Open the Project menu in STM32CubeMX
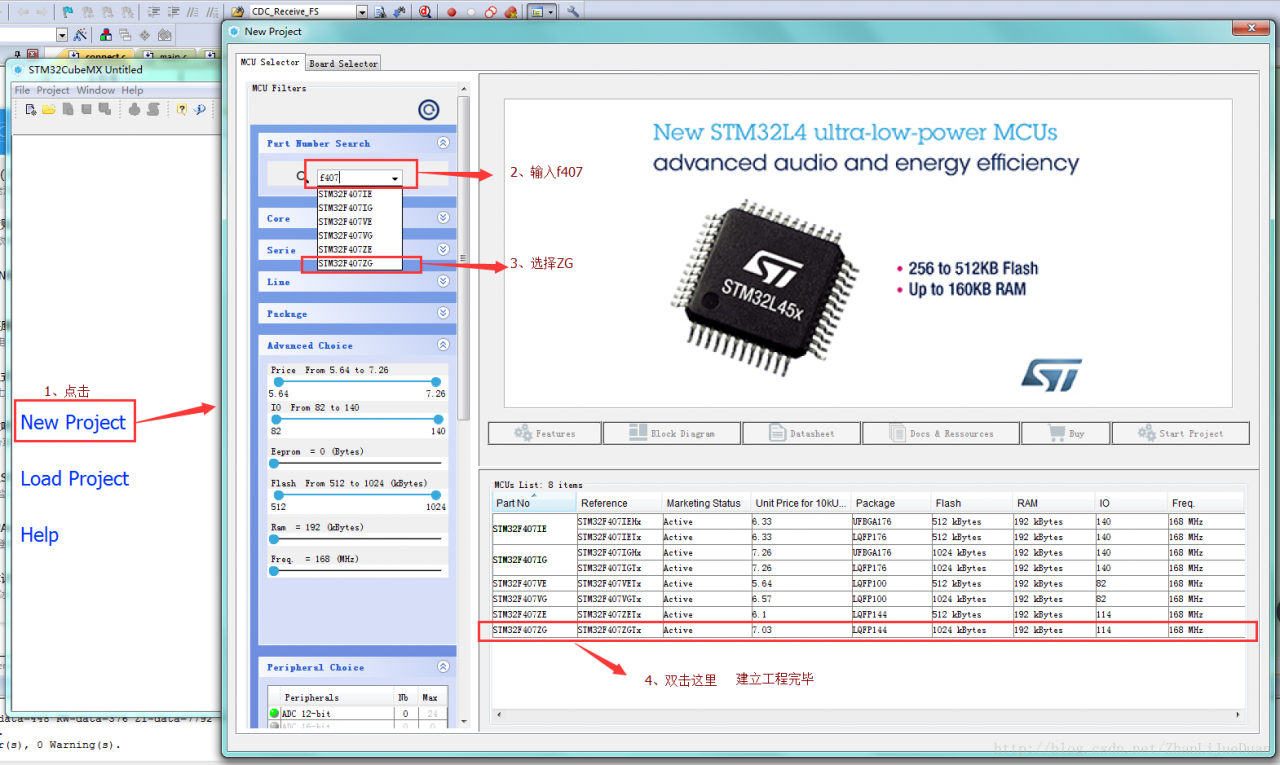This screenshot has height=765, width=1280. pos(53,90)
